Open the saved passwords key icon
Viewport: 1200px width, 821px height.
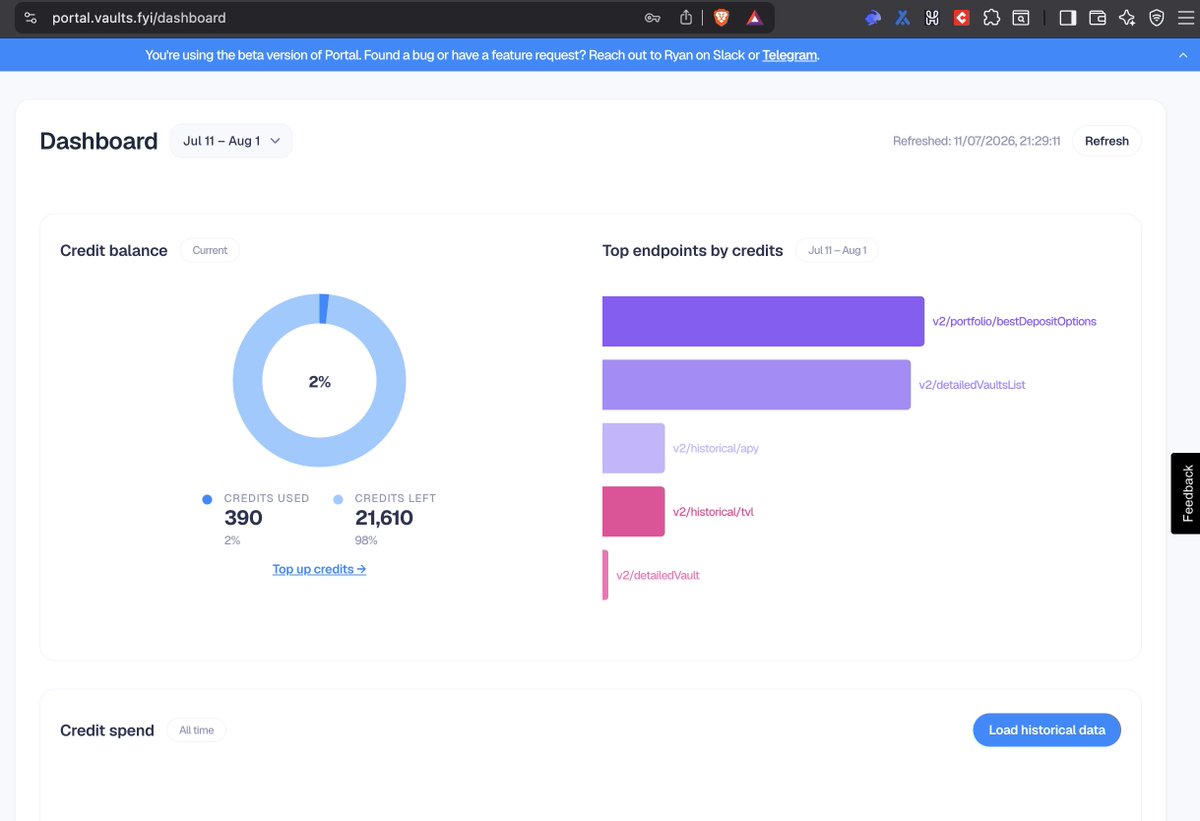point(652,18)
